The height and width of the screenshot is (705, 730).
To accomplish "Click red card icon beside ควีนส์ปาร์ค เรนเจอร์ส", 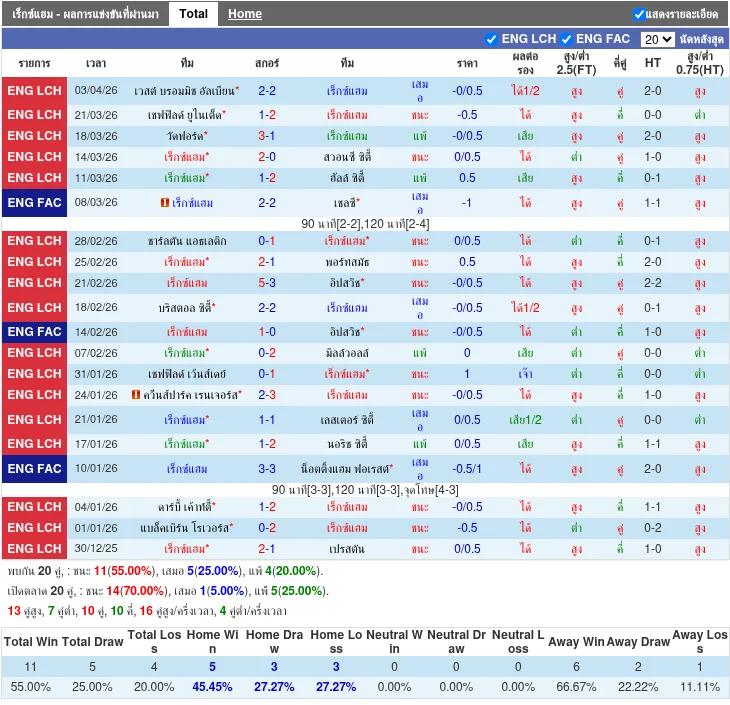I will [x=136, y=395].
